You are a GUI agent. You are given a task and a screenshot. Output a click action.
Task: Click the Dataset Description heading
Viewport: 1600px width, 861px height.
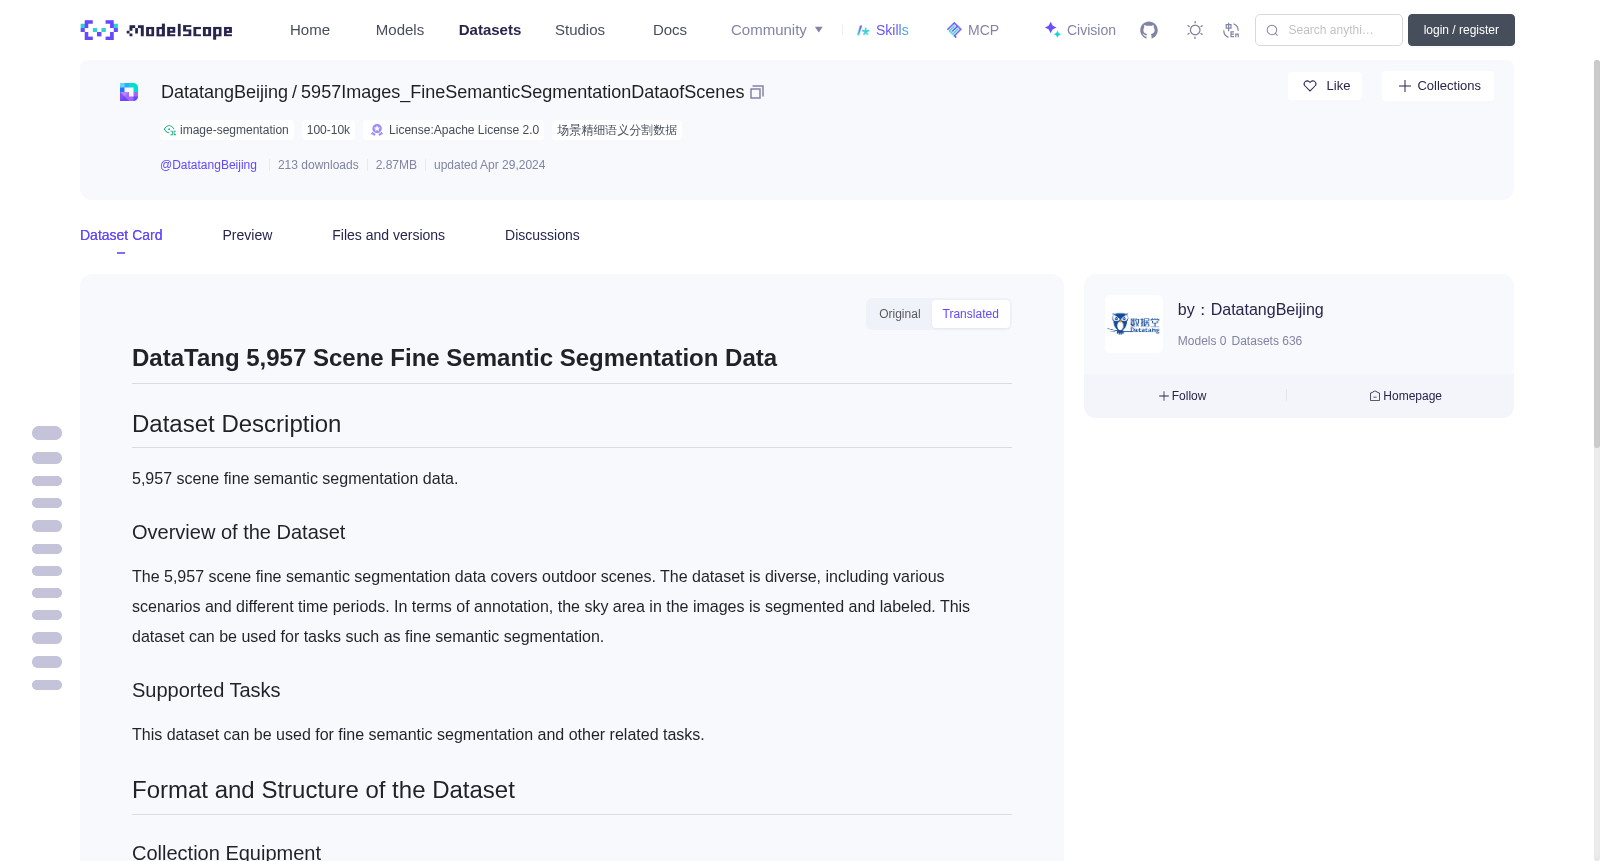236,424
